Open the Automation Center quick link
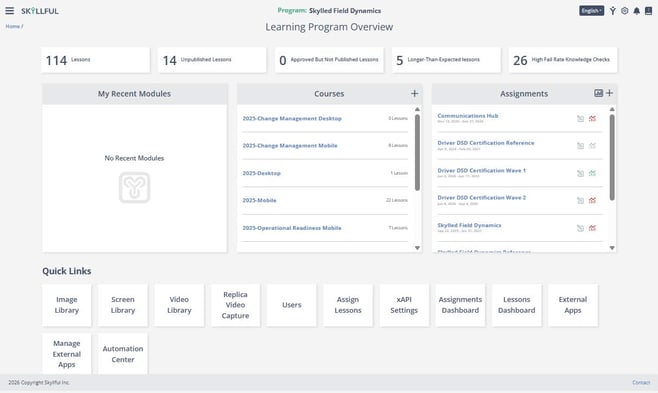The height and width of the screenshot is (393, 658). (x=123, y=354)
